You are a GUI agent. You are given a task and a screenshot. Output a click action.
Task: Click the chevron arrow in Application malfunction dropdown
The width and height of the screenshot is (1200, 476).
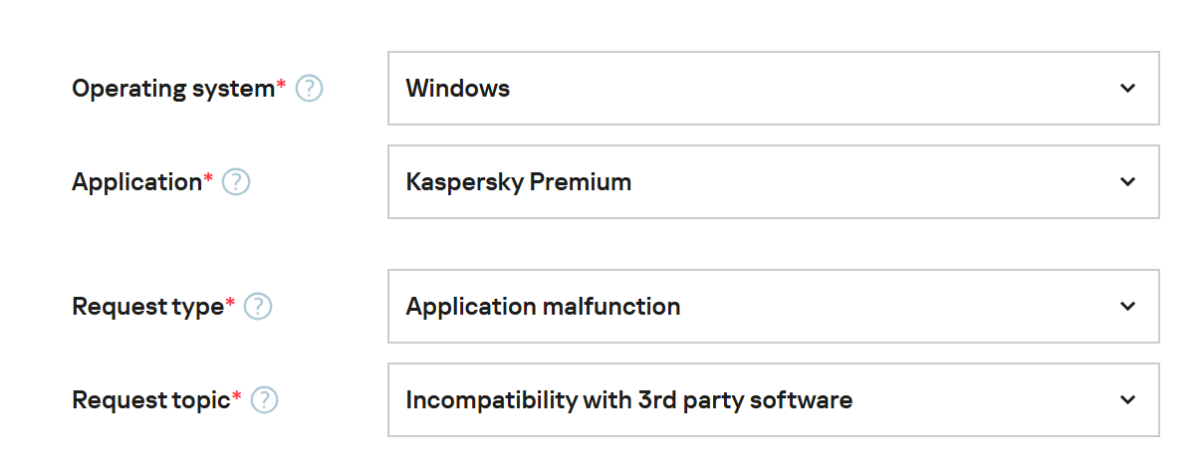pos(1128,306)
